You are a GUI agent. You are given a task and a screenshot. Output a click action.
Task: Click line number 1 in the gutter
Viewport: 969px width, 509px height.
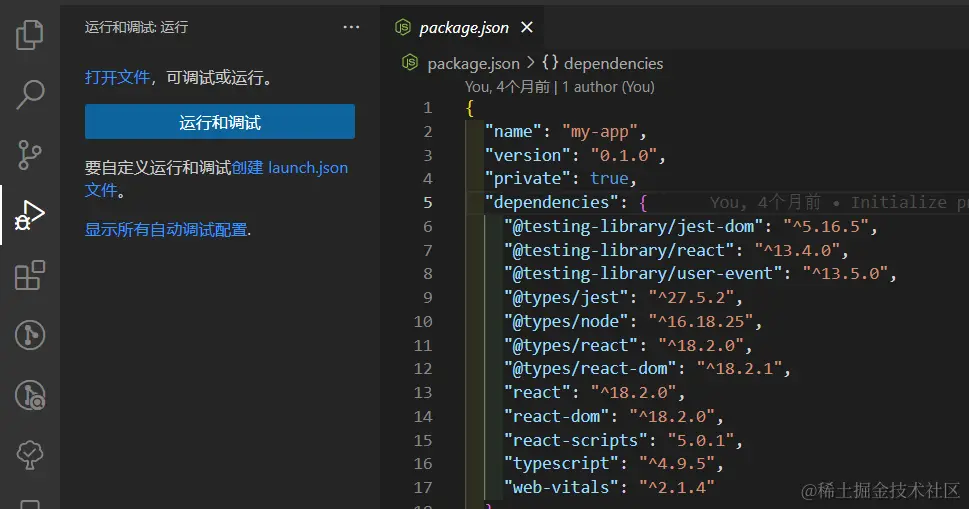(428, 108)
